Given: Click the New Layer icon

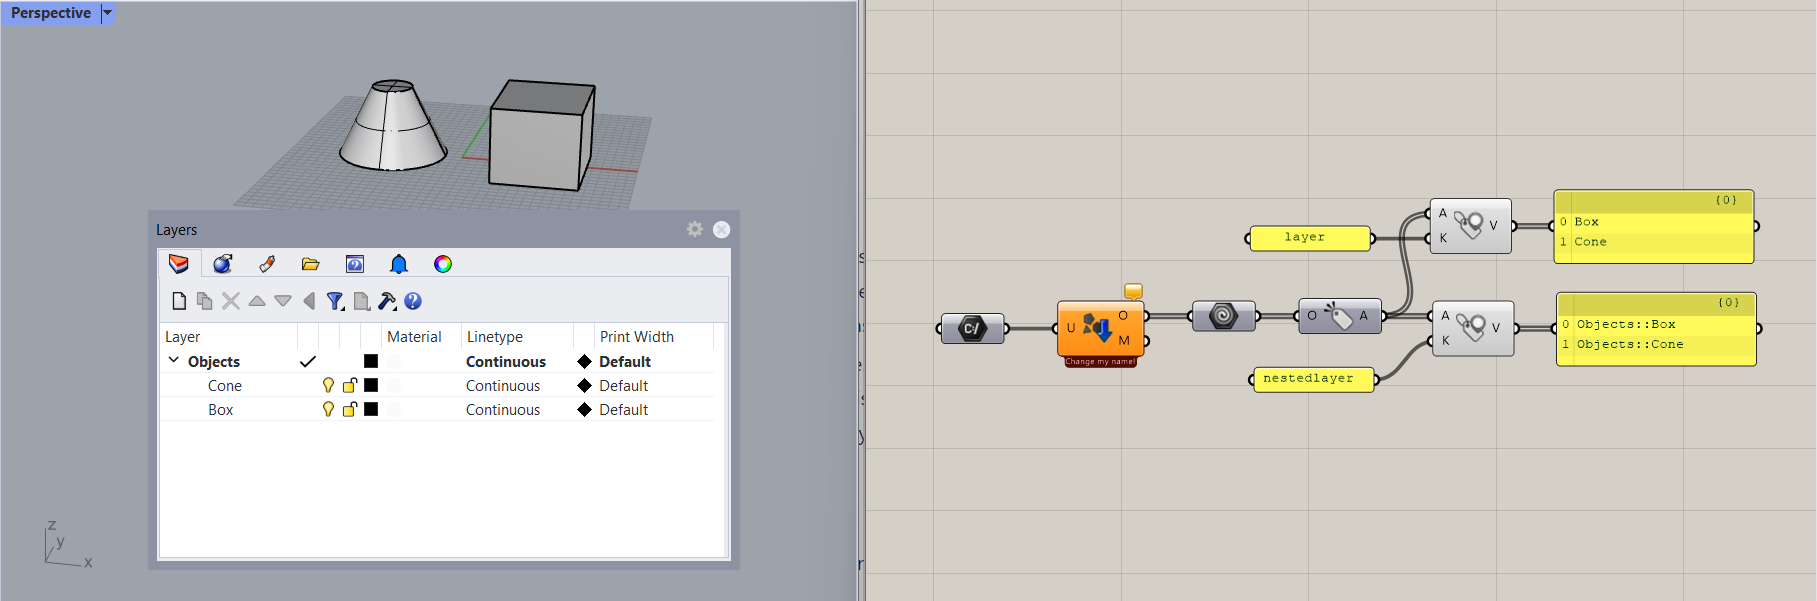Looking at the screenshot, I should click(179, 301).
